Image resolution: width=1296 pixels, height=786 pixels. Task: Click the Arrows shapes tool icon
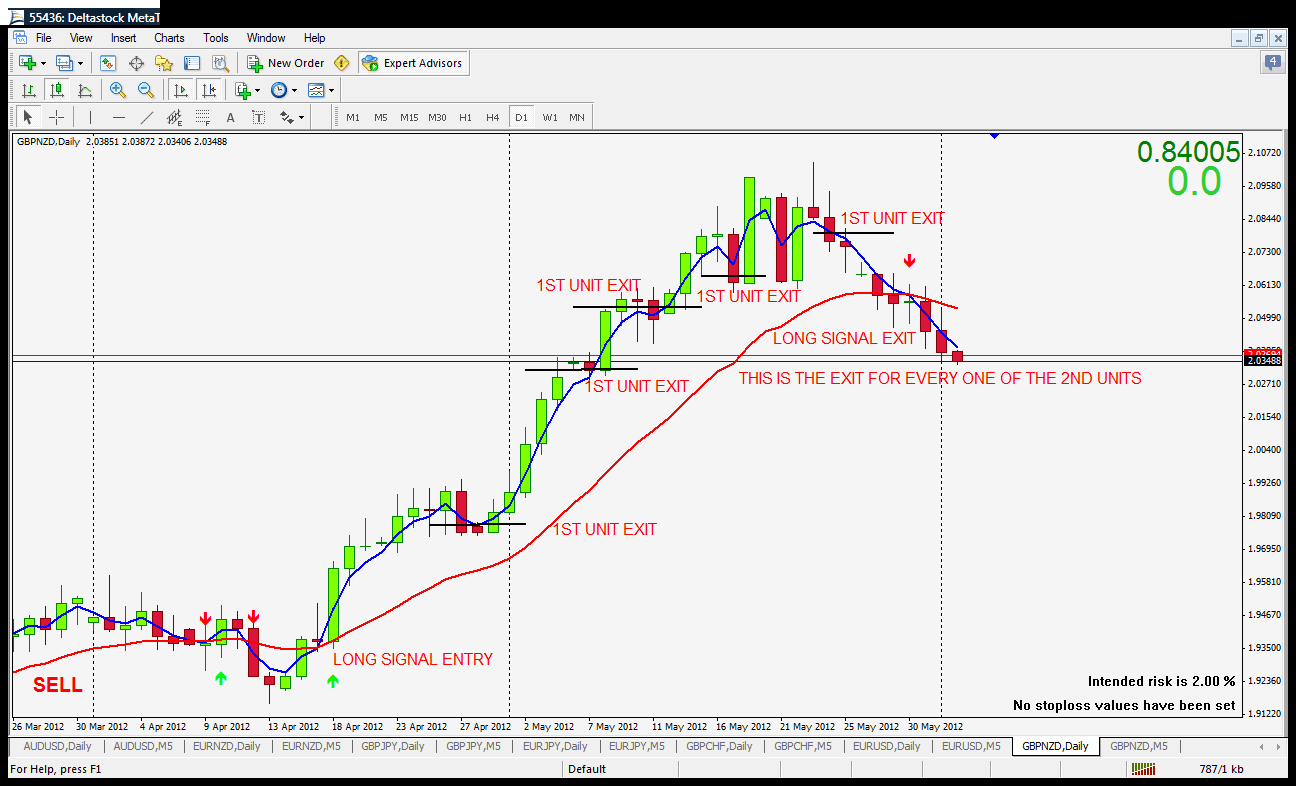pos(287,117)
